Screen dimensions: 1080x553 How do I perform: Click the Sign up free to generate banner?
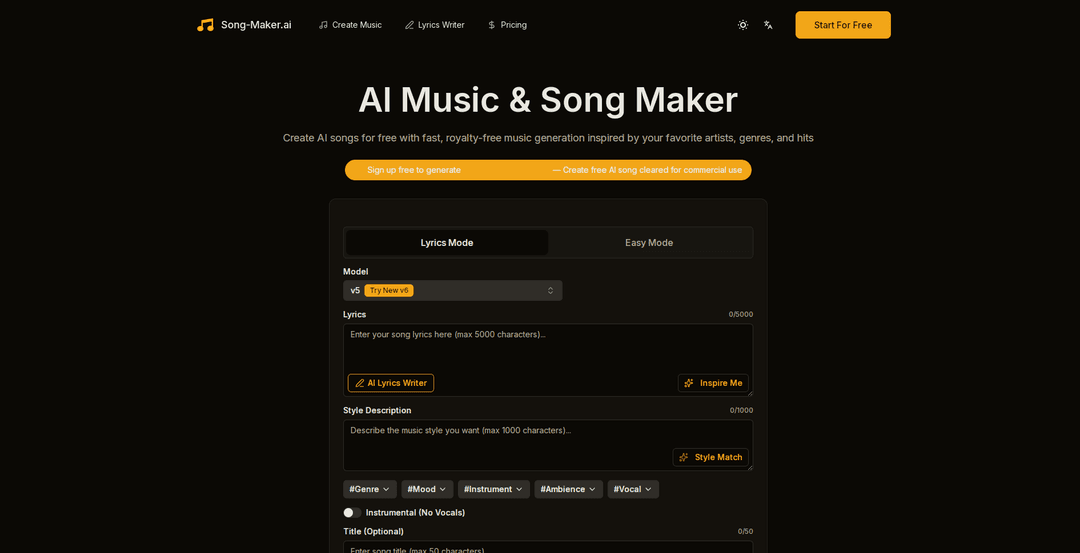(548, 170)
